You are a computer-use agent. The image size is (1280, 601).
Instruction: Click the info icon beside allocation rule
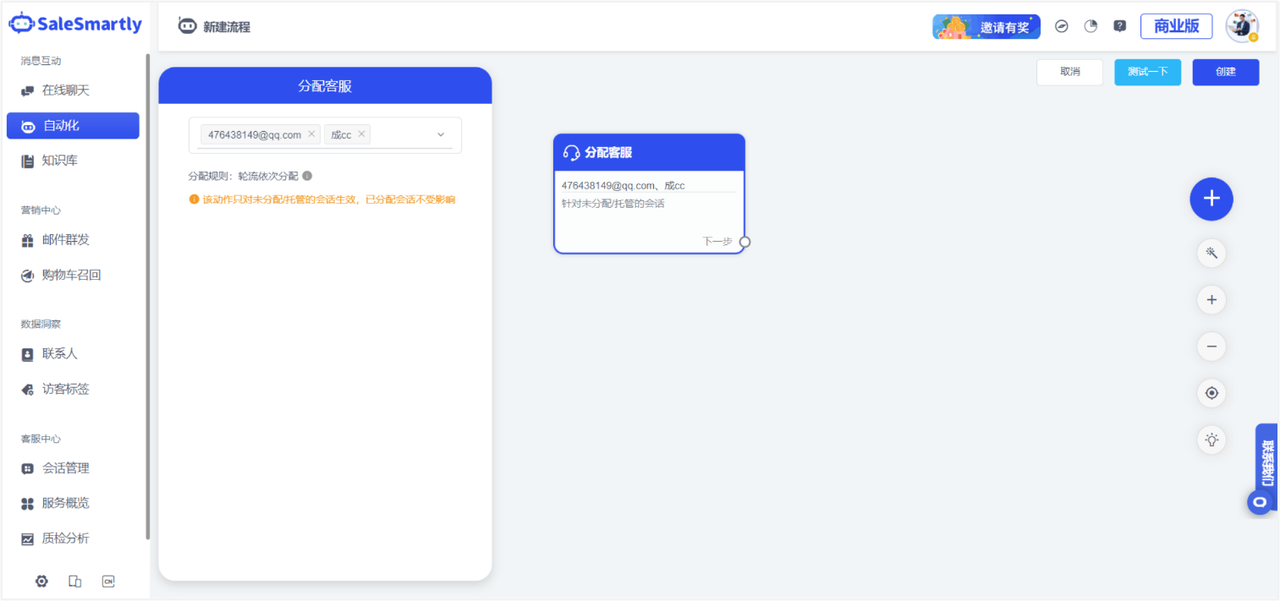point(308,176)
